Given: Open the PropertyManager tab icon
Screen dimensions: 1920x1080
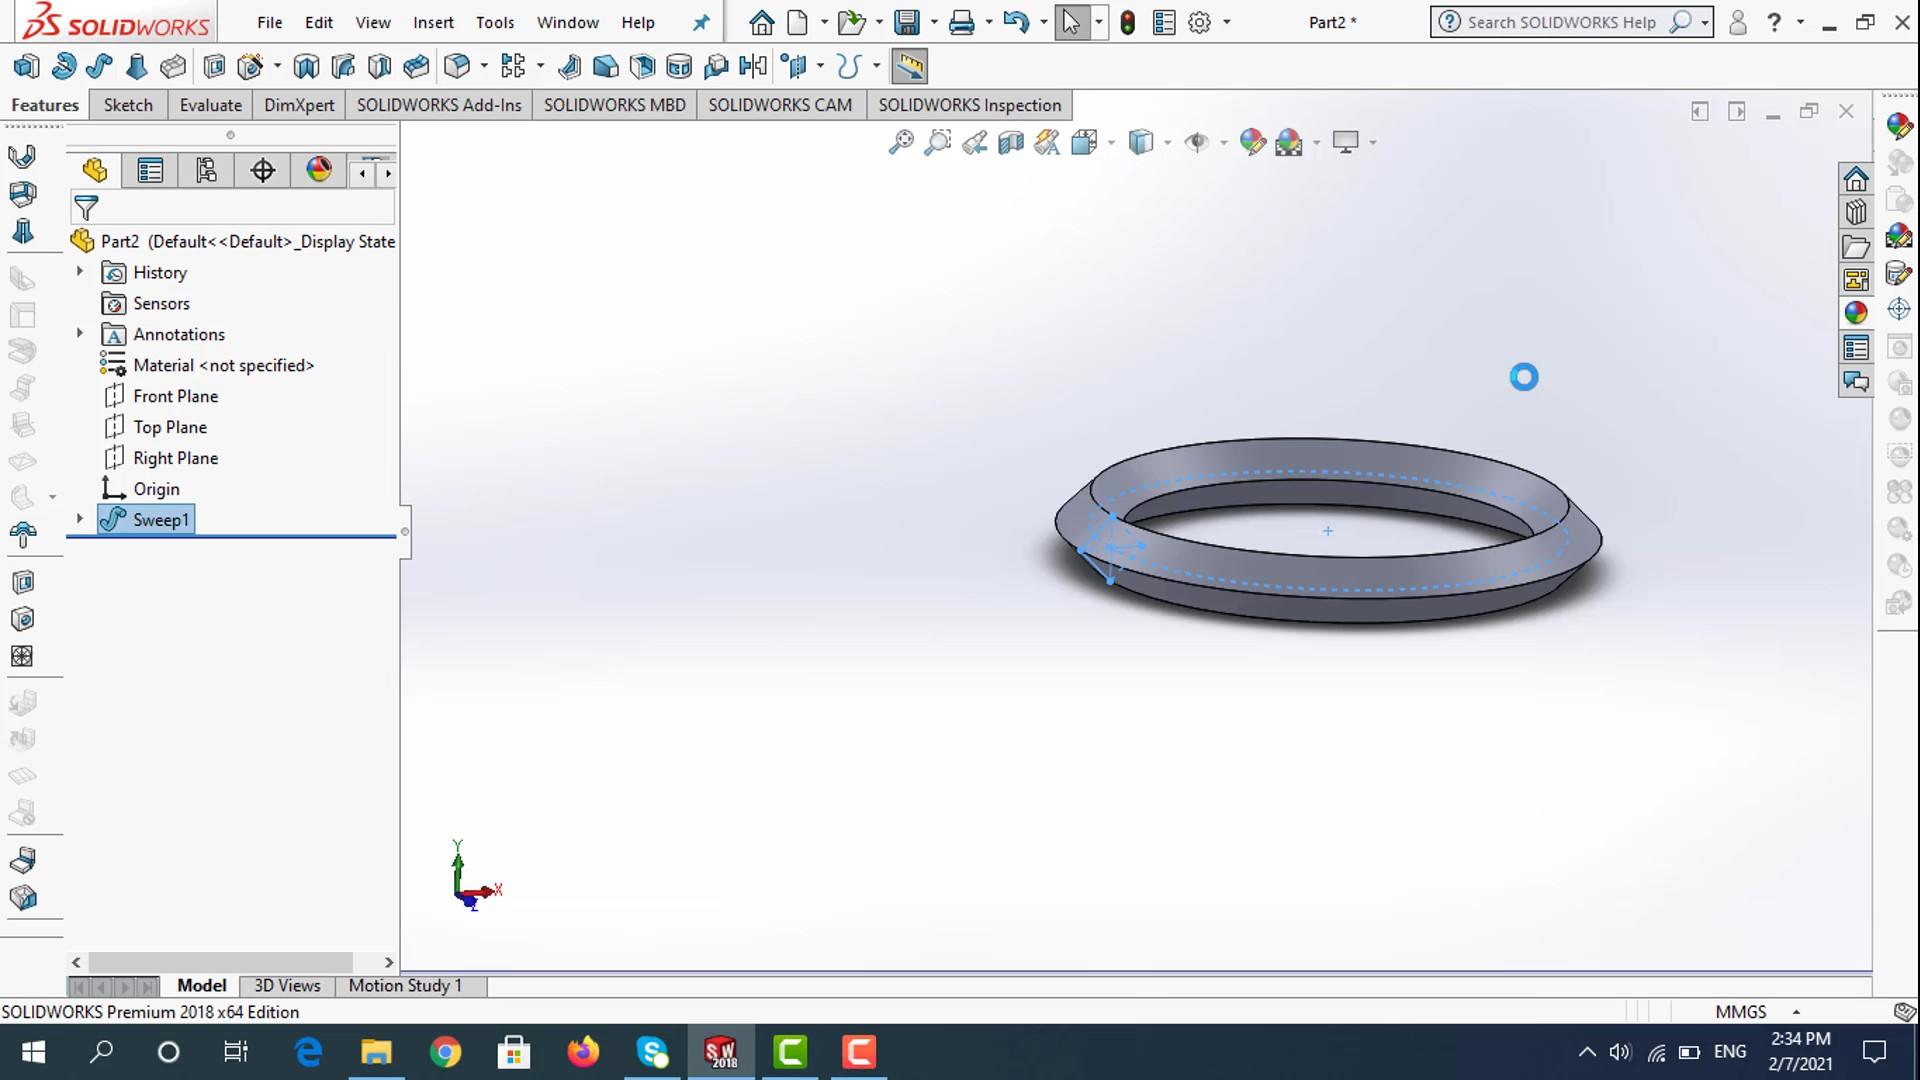Looking at the screenshot, I should click(x=150, y=171).
